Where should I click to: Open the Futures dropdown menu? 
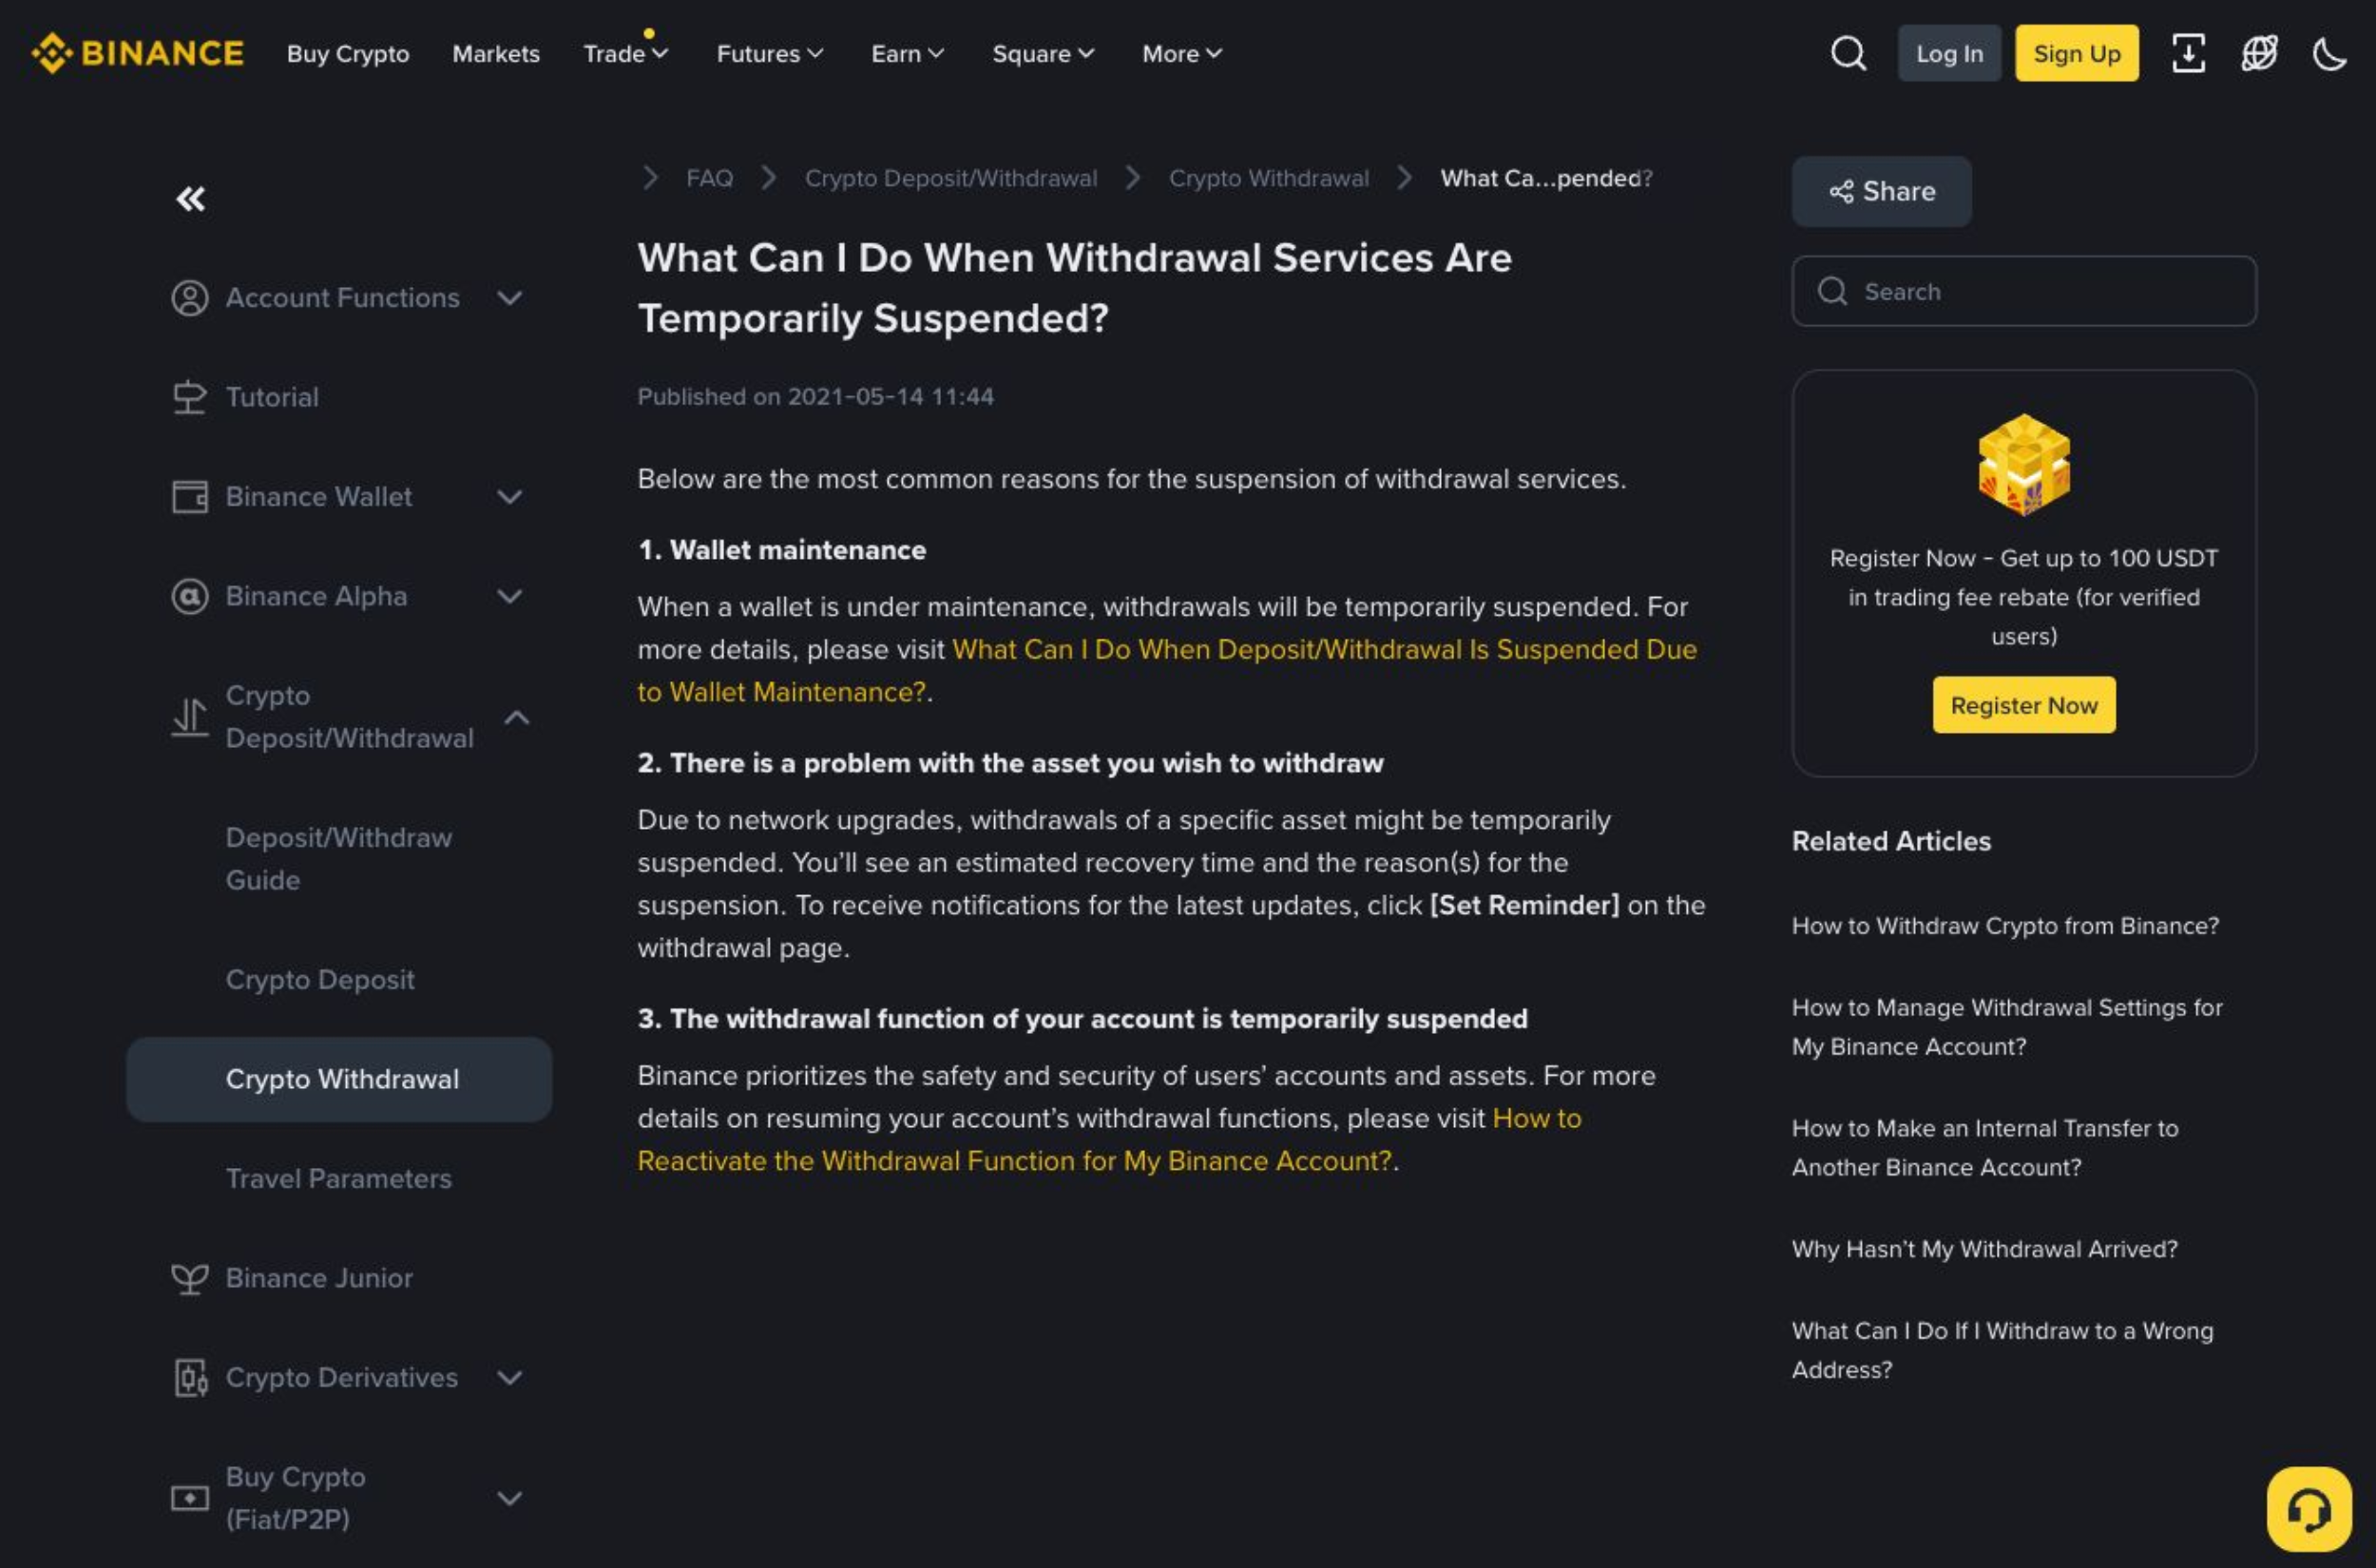point(770,53)
